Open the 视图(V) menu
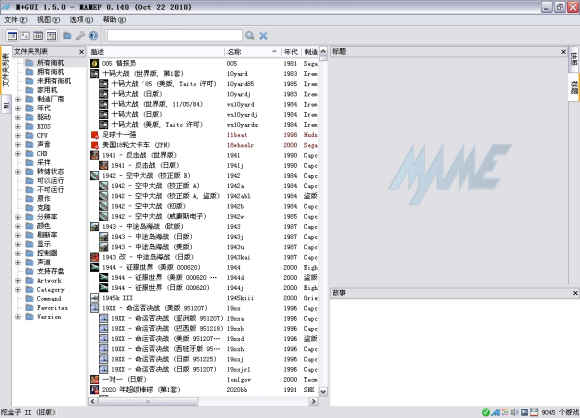 pyautogui.click(x=48, y=20)
